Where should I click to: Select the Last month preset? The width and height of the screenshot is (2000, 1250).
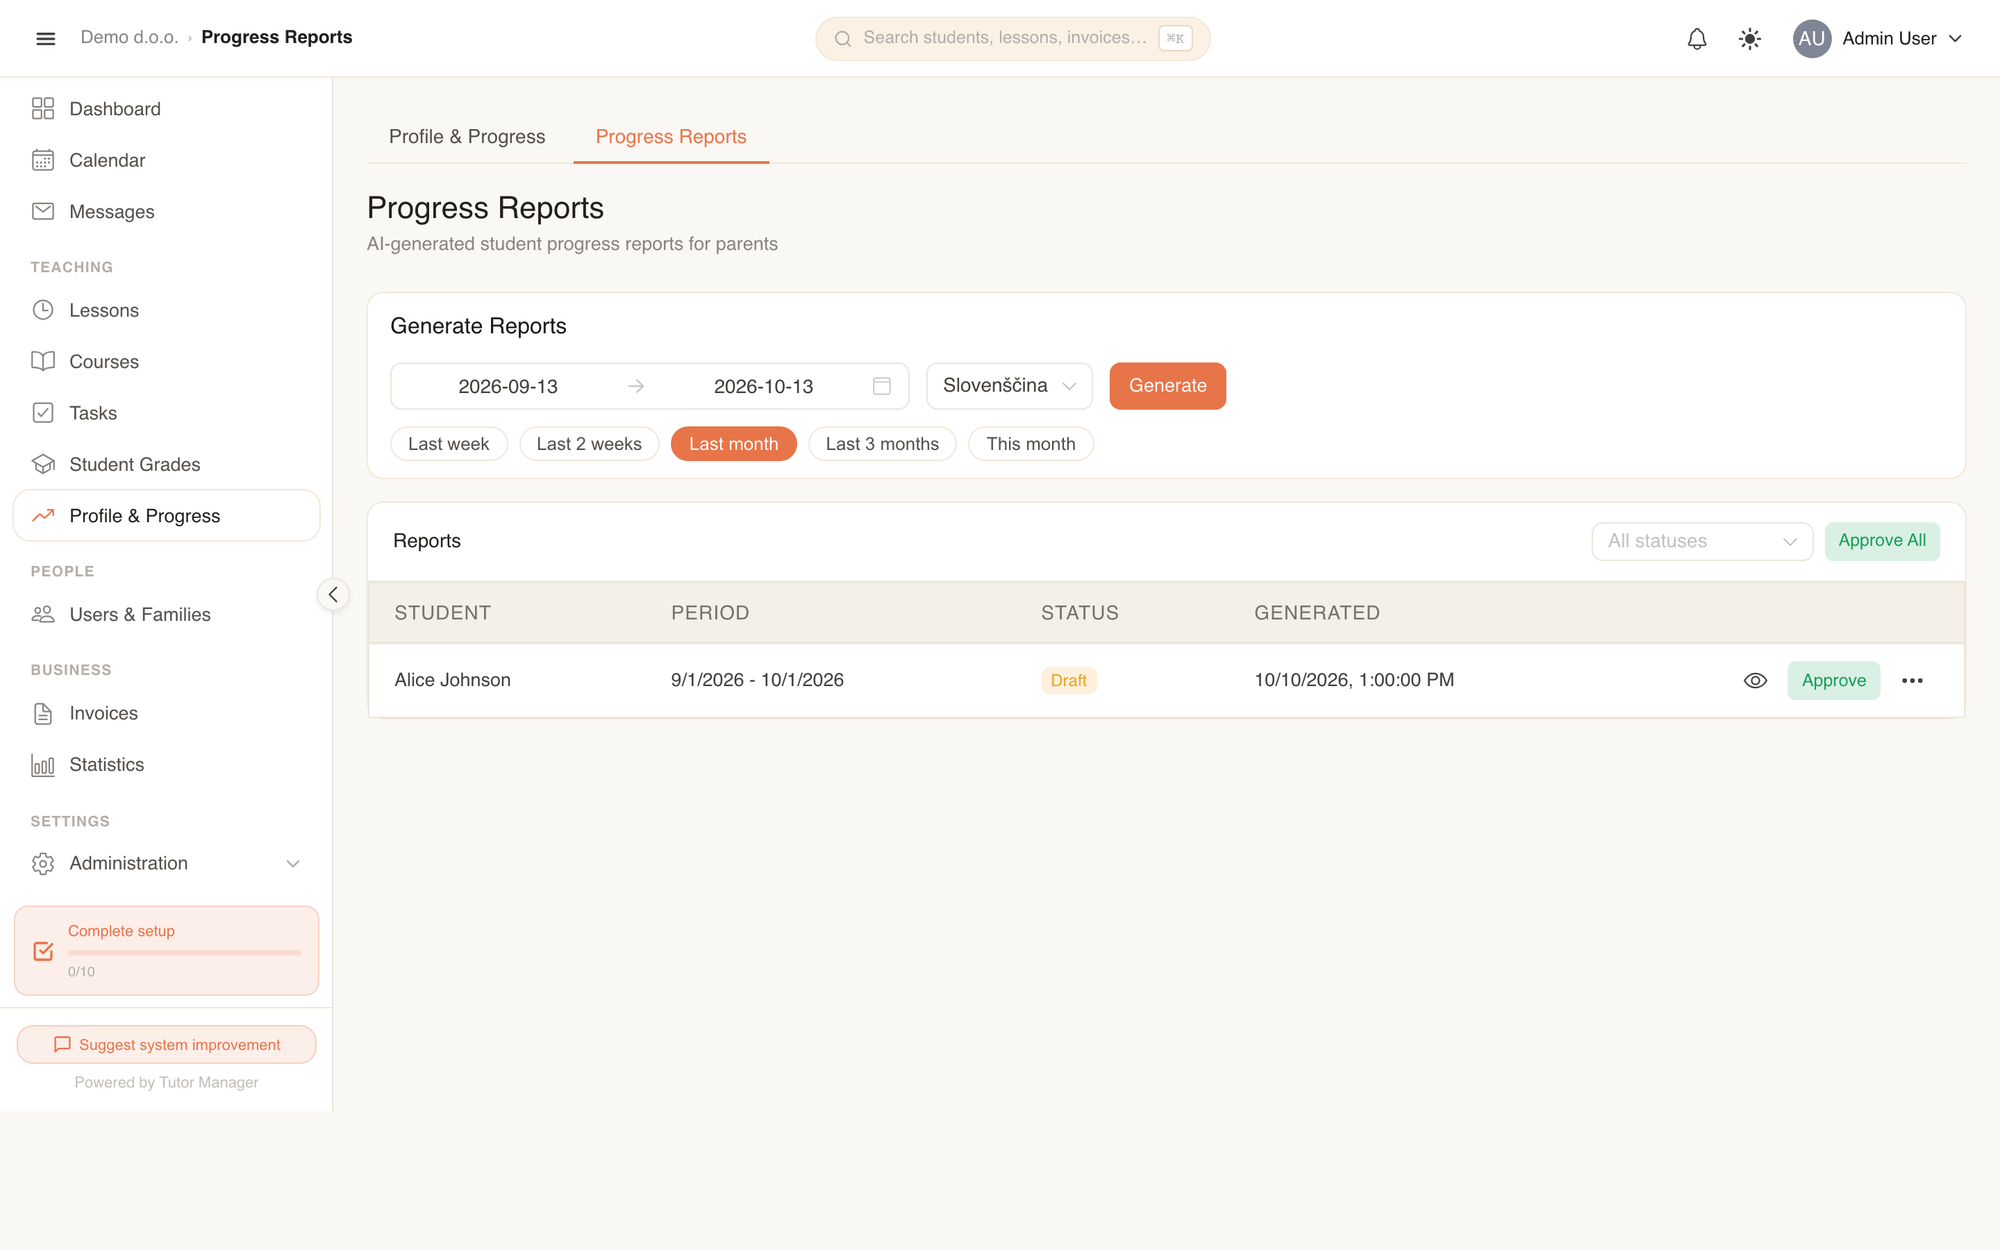click(733, 444)
